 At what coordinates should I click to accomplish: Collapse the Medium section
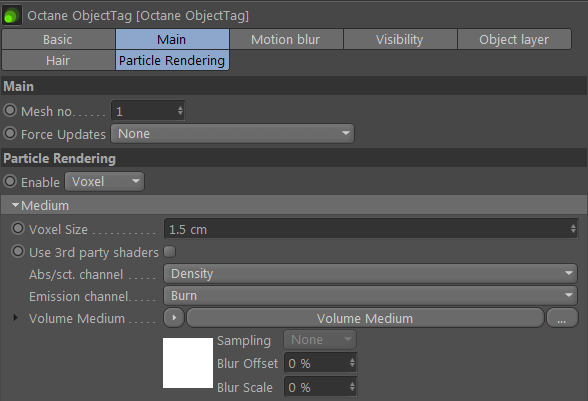coord(15,205)
